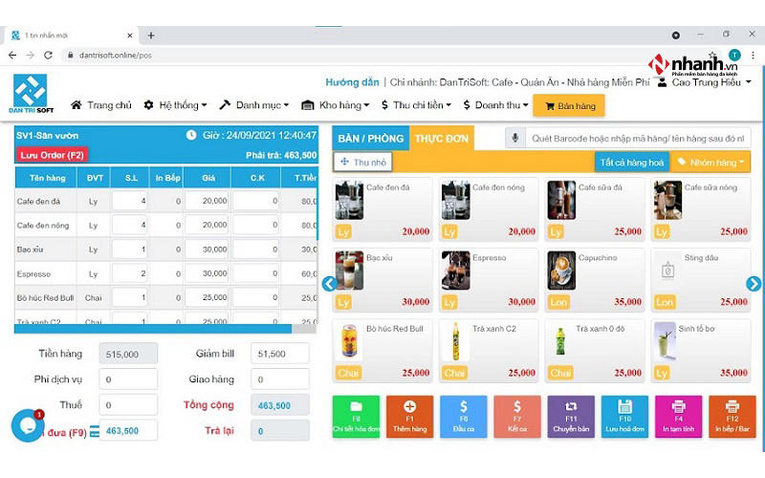Viewport: 765px width, 478px height.
Task: Go to previous menu page arrow
Action: [329, 283]
